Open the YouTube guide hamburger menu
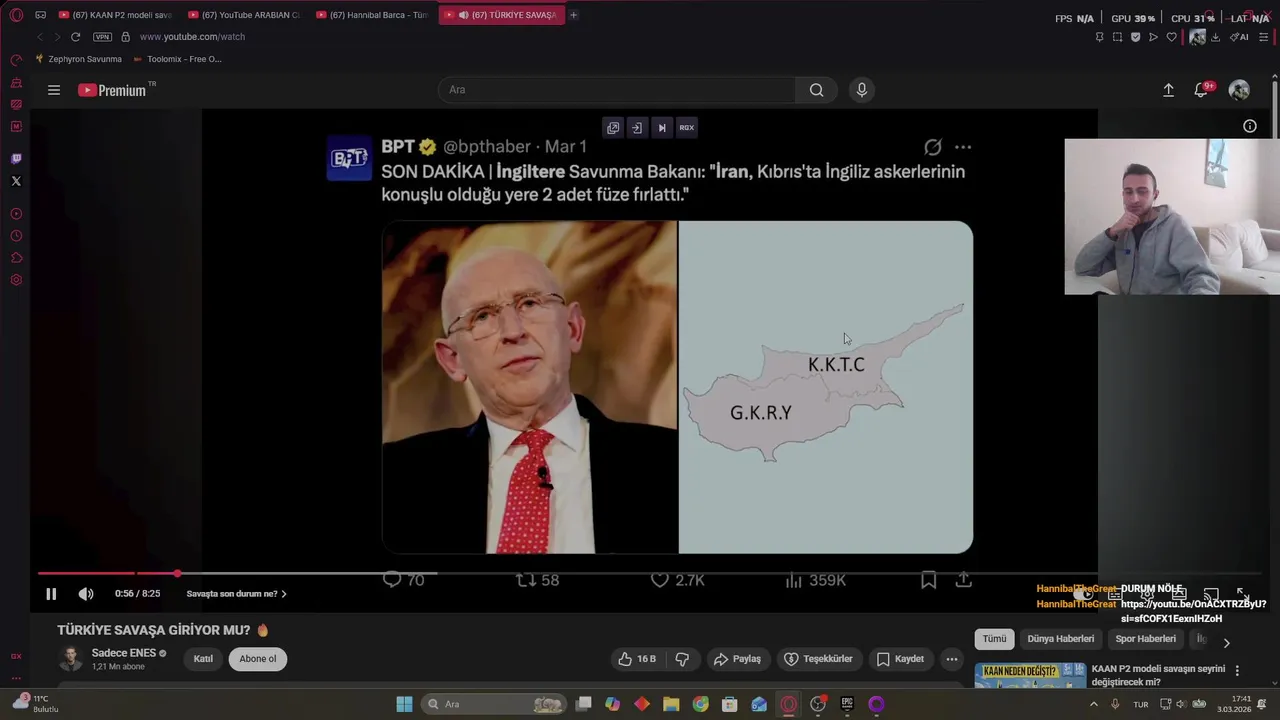The height and width of the screenshot is (720, 1280). pyautogui.click(x=54, y=90)
